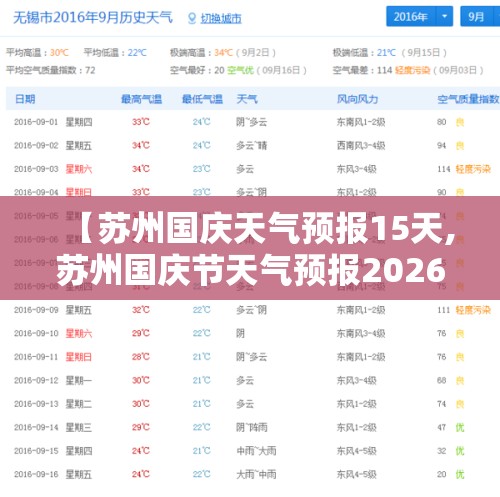
Task: Click the 平均高温 30℃ summary
Action: pos(37,53)
